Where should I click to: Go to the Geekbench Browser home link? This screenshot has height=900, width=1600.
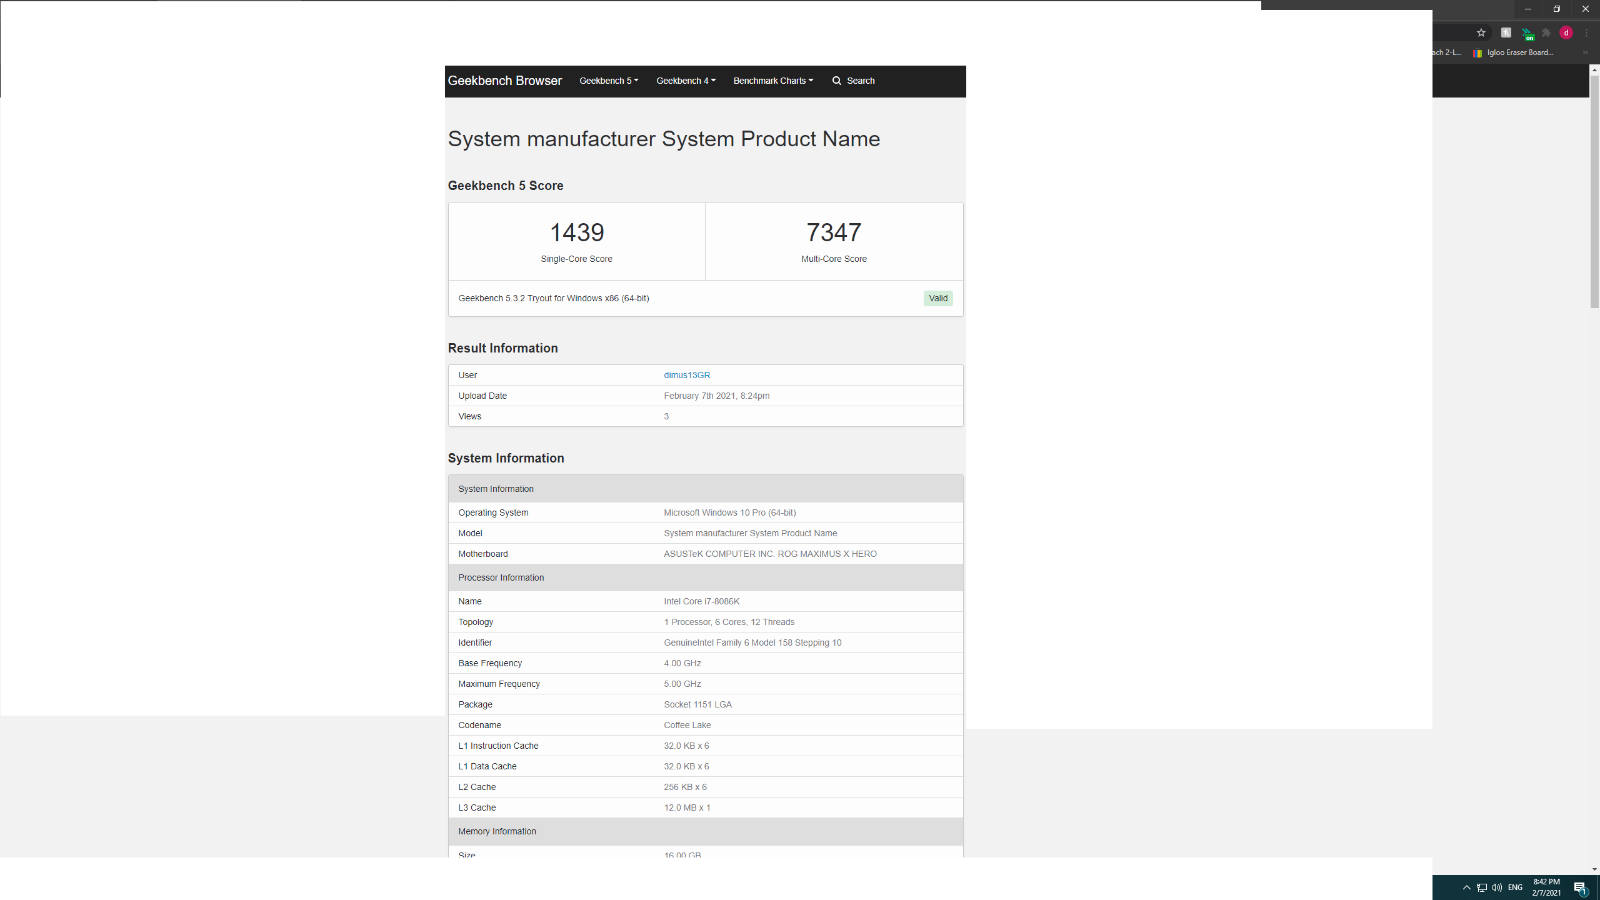point(505,81)
